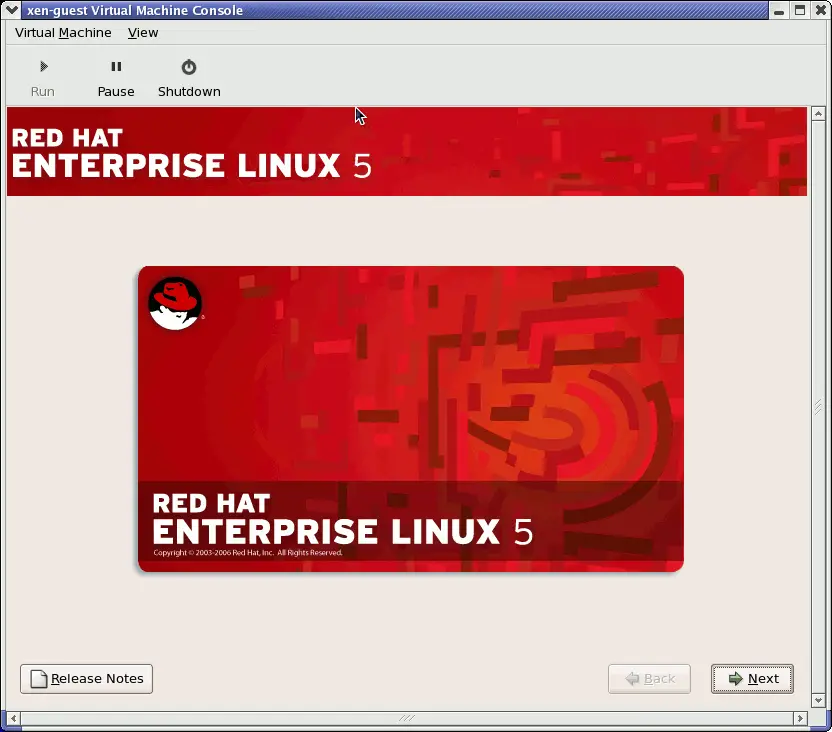
Task: Click the right arrow on the horizontal scrollbar
Action: [x=799, y=717]
